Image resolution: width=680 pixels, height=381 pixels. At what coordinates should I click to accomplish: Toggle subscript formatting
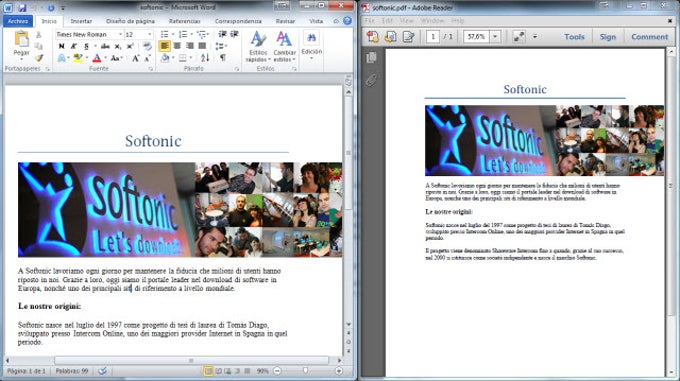pos(118,46)
